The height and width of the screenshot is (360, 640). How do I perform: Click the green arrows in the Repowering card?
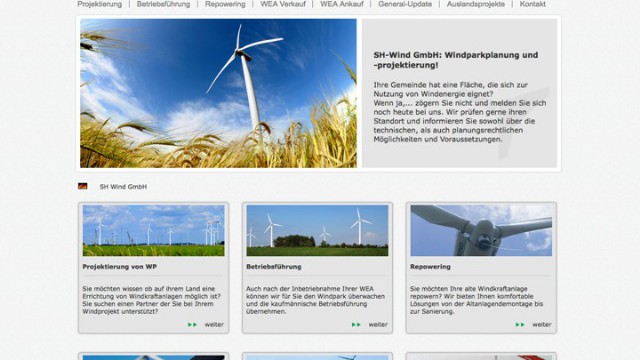[x=520, y=324]
